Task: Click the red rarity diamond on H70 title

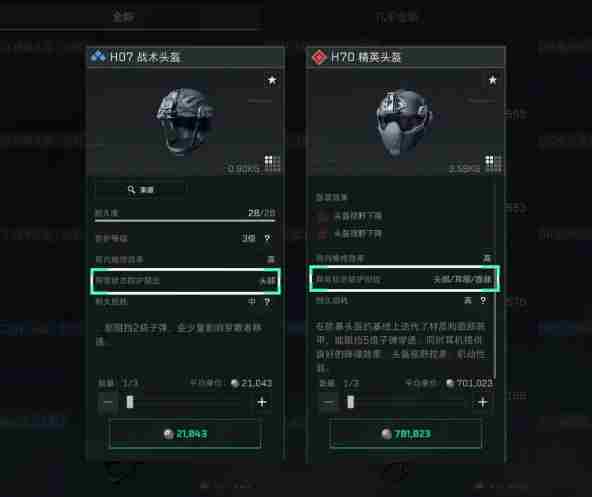Action: click(x=319, y=57)
